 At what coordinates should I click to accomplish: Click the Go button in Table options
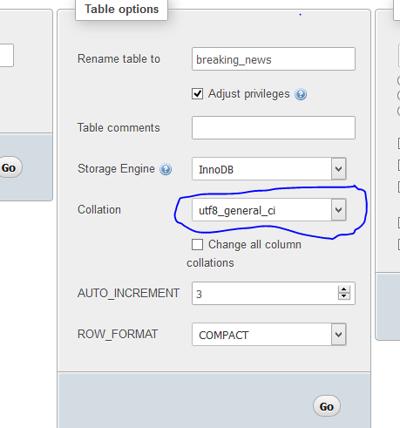pyautogui.click(x=327, y=406)
